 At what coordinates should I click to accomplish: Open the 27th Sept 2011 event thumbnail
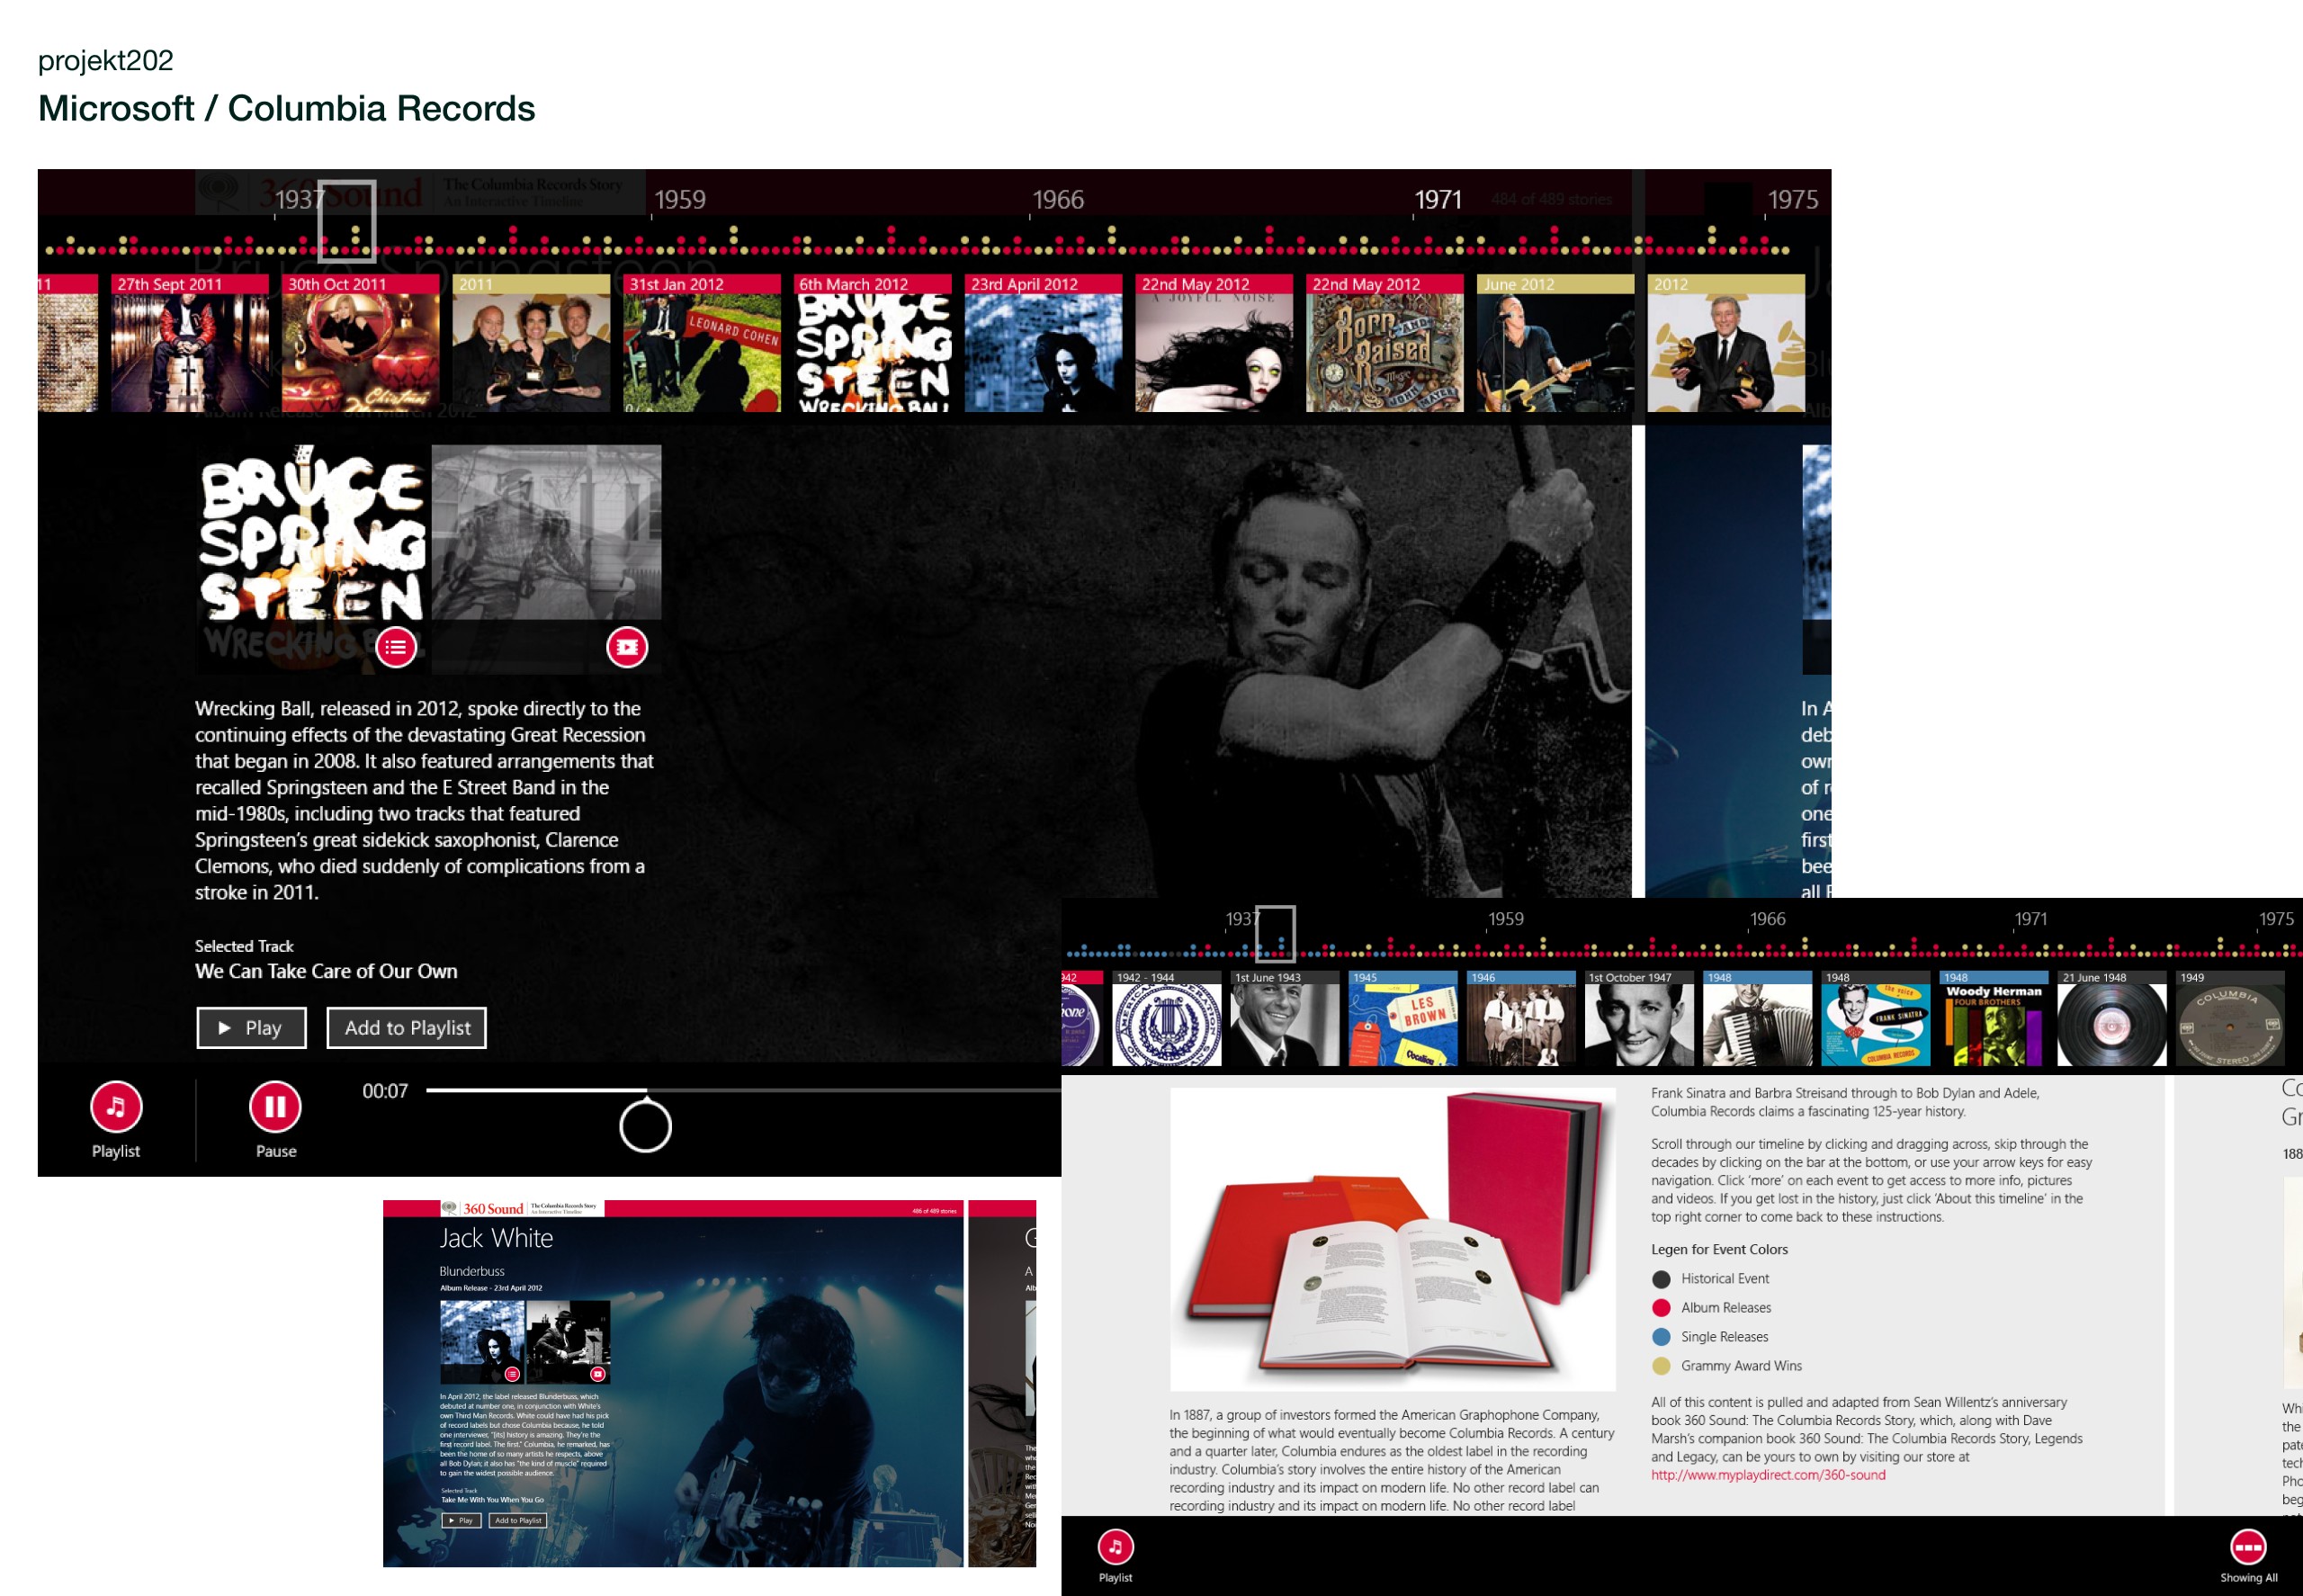point(190,343)
